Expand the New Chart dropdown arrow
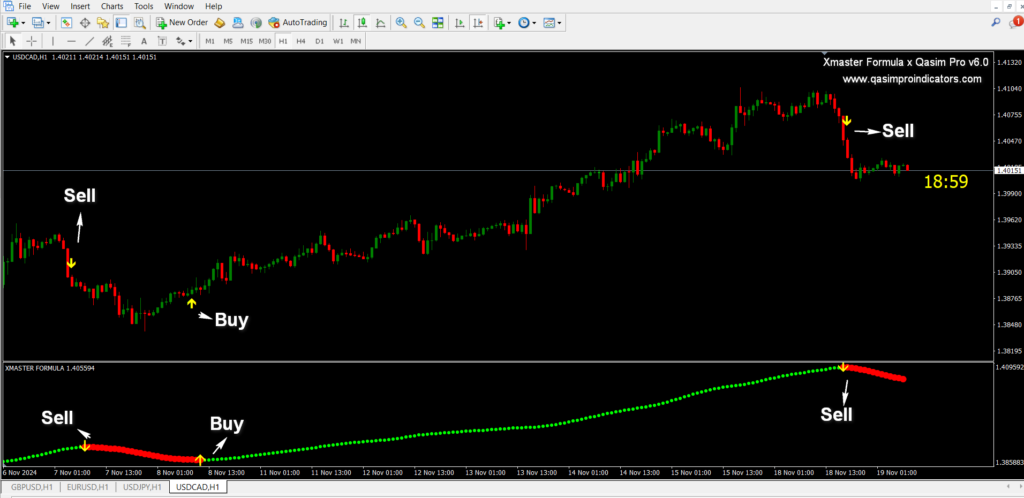This screenshot has height=498, width=1024. (x=23, y=23)
